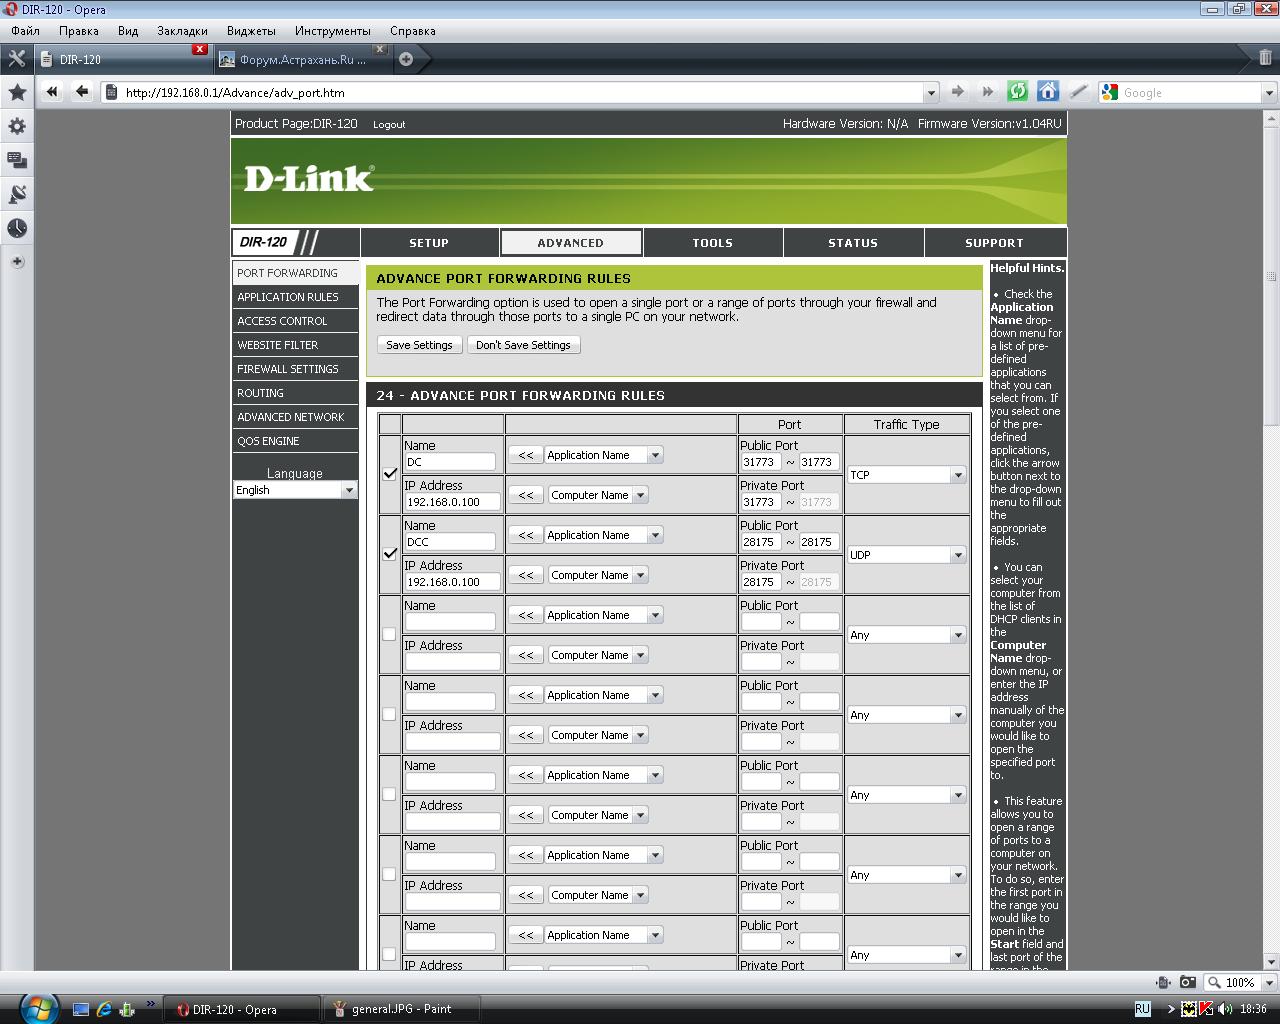Click the first Public Port field of DC
Viewport: 1280px width, 1024px height.
[x=760, y=462]
